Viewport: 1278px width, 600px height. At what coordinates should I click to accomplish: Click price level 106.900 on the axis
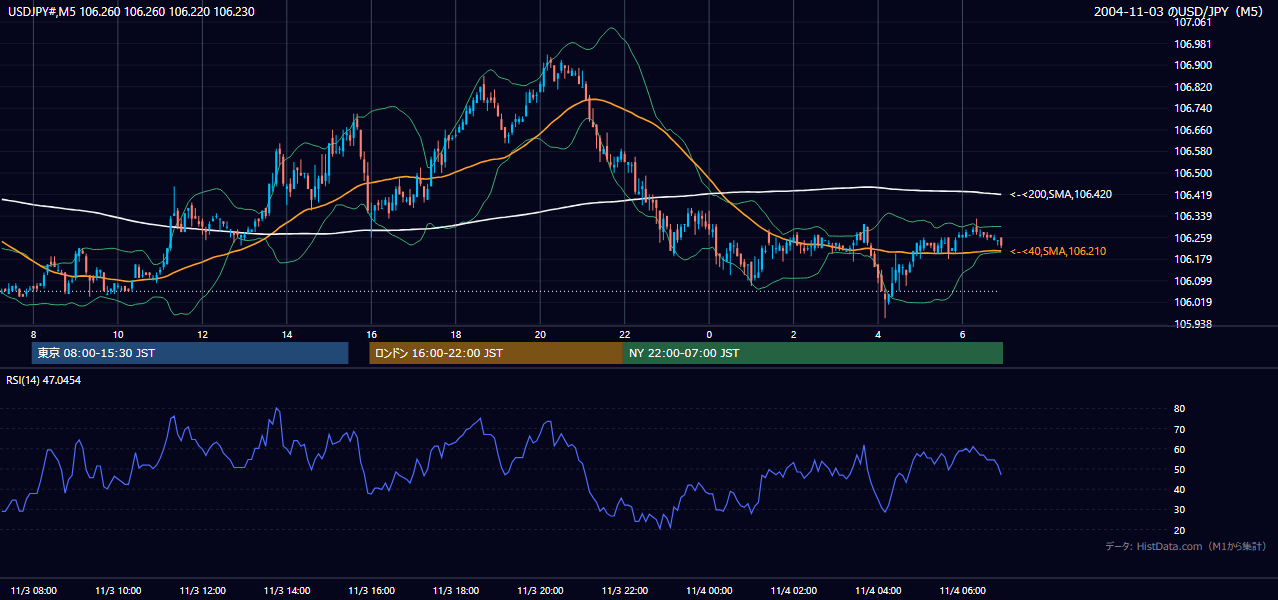coord(1194,65)
